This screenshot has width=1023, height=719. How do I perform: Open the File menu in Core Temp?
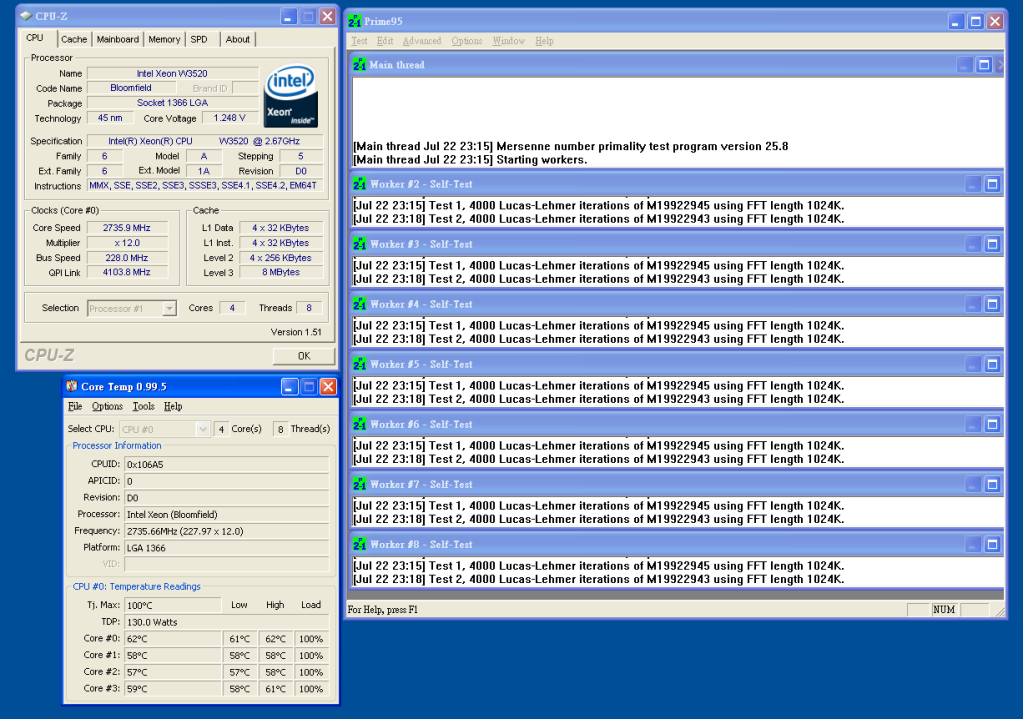pos(75,406)
